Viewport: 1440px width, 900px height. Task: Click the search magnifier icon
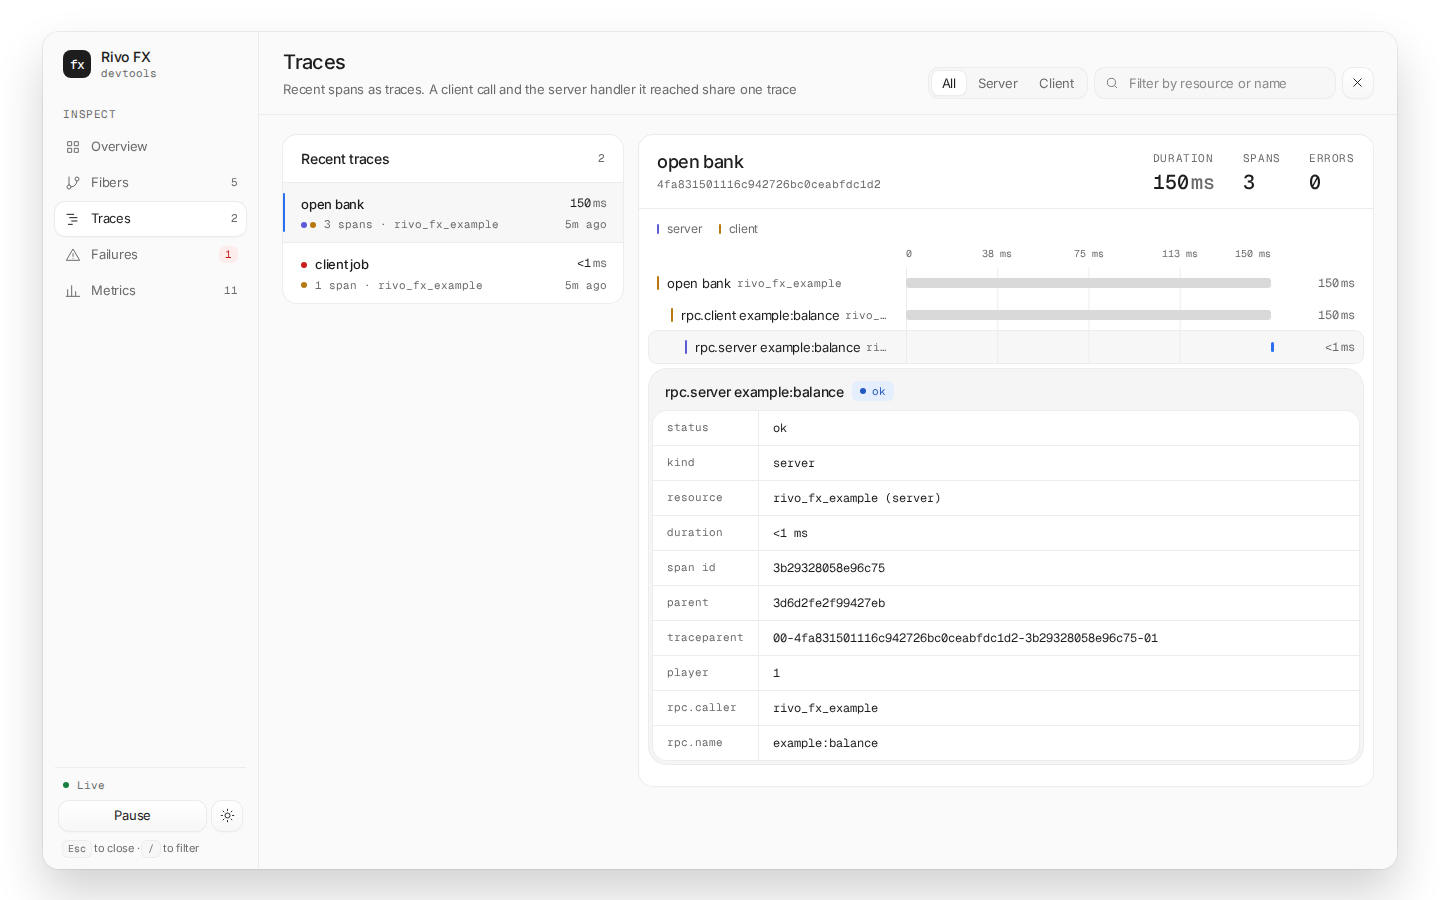pos(1112,84)
